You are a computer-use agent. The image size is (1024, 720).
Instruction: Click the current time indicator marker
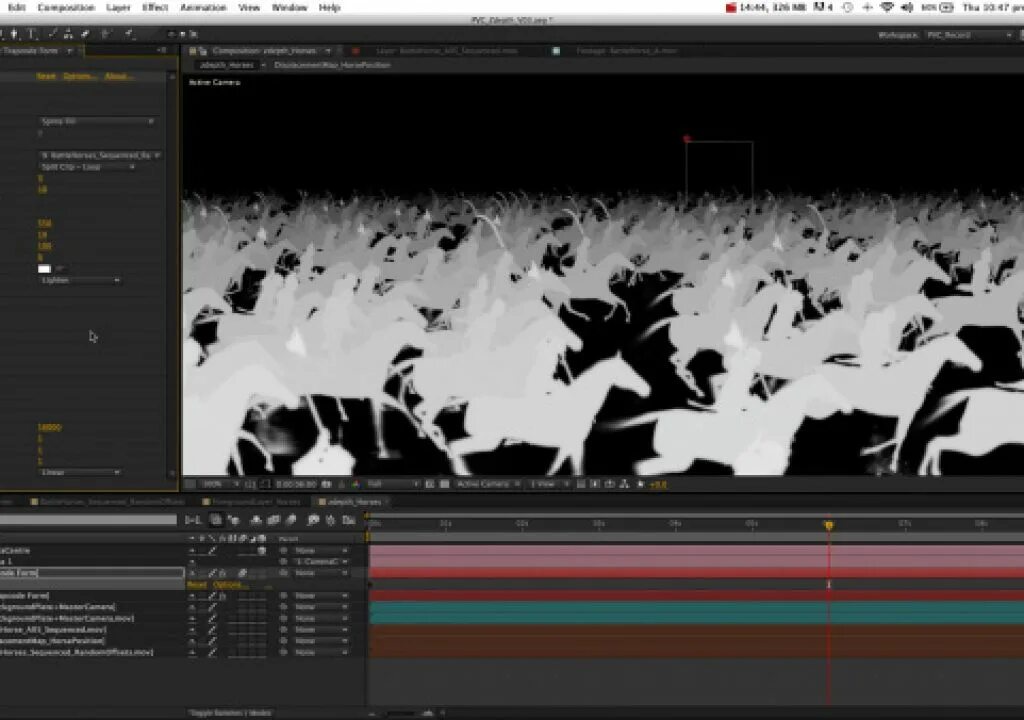(829, 525)
